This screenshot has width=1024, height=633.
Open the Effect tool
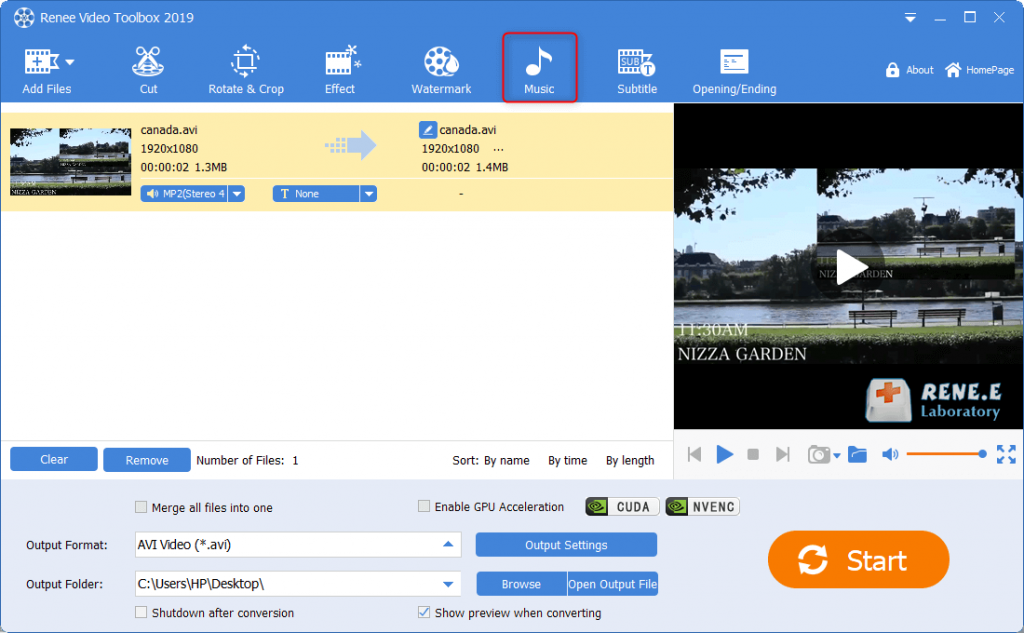[341, 70]
